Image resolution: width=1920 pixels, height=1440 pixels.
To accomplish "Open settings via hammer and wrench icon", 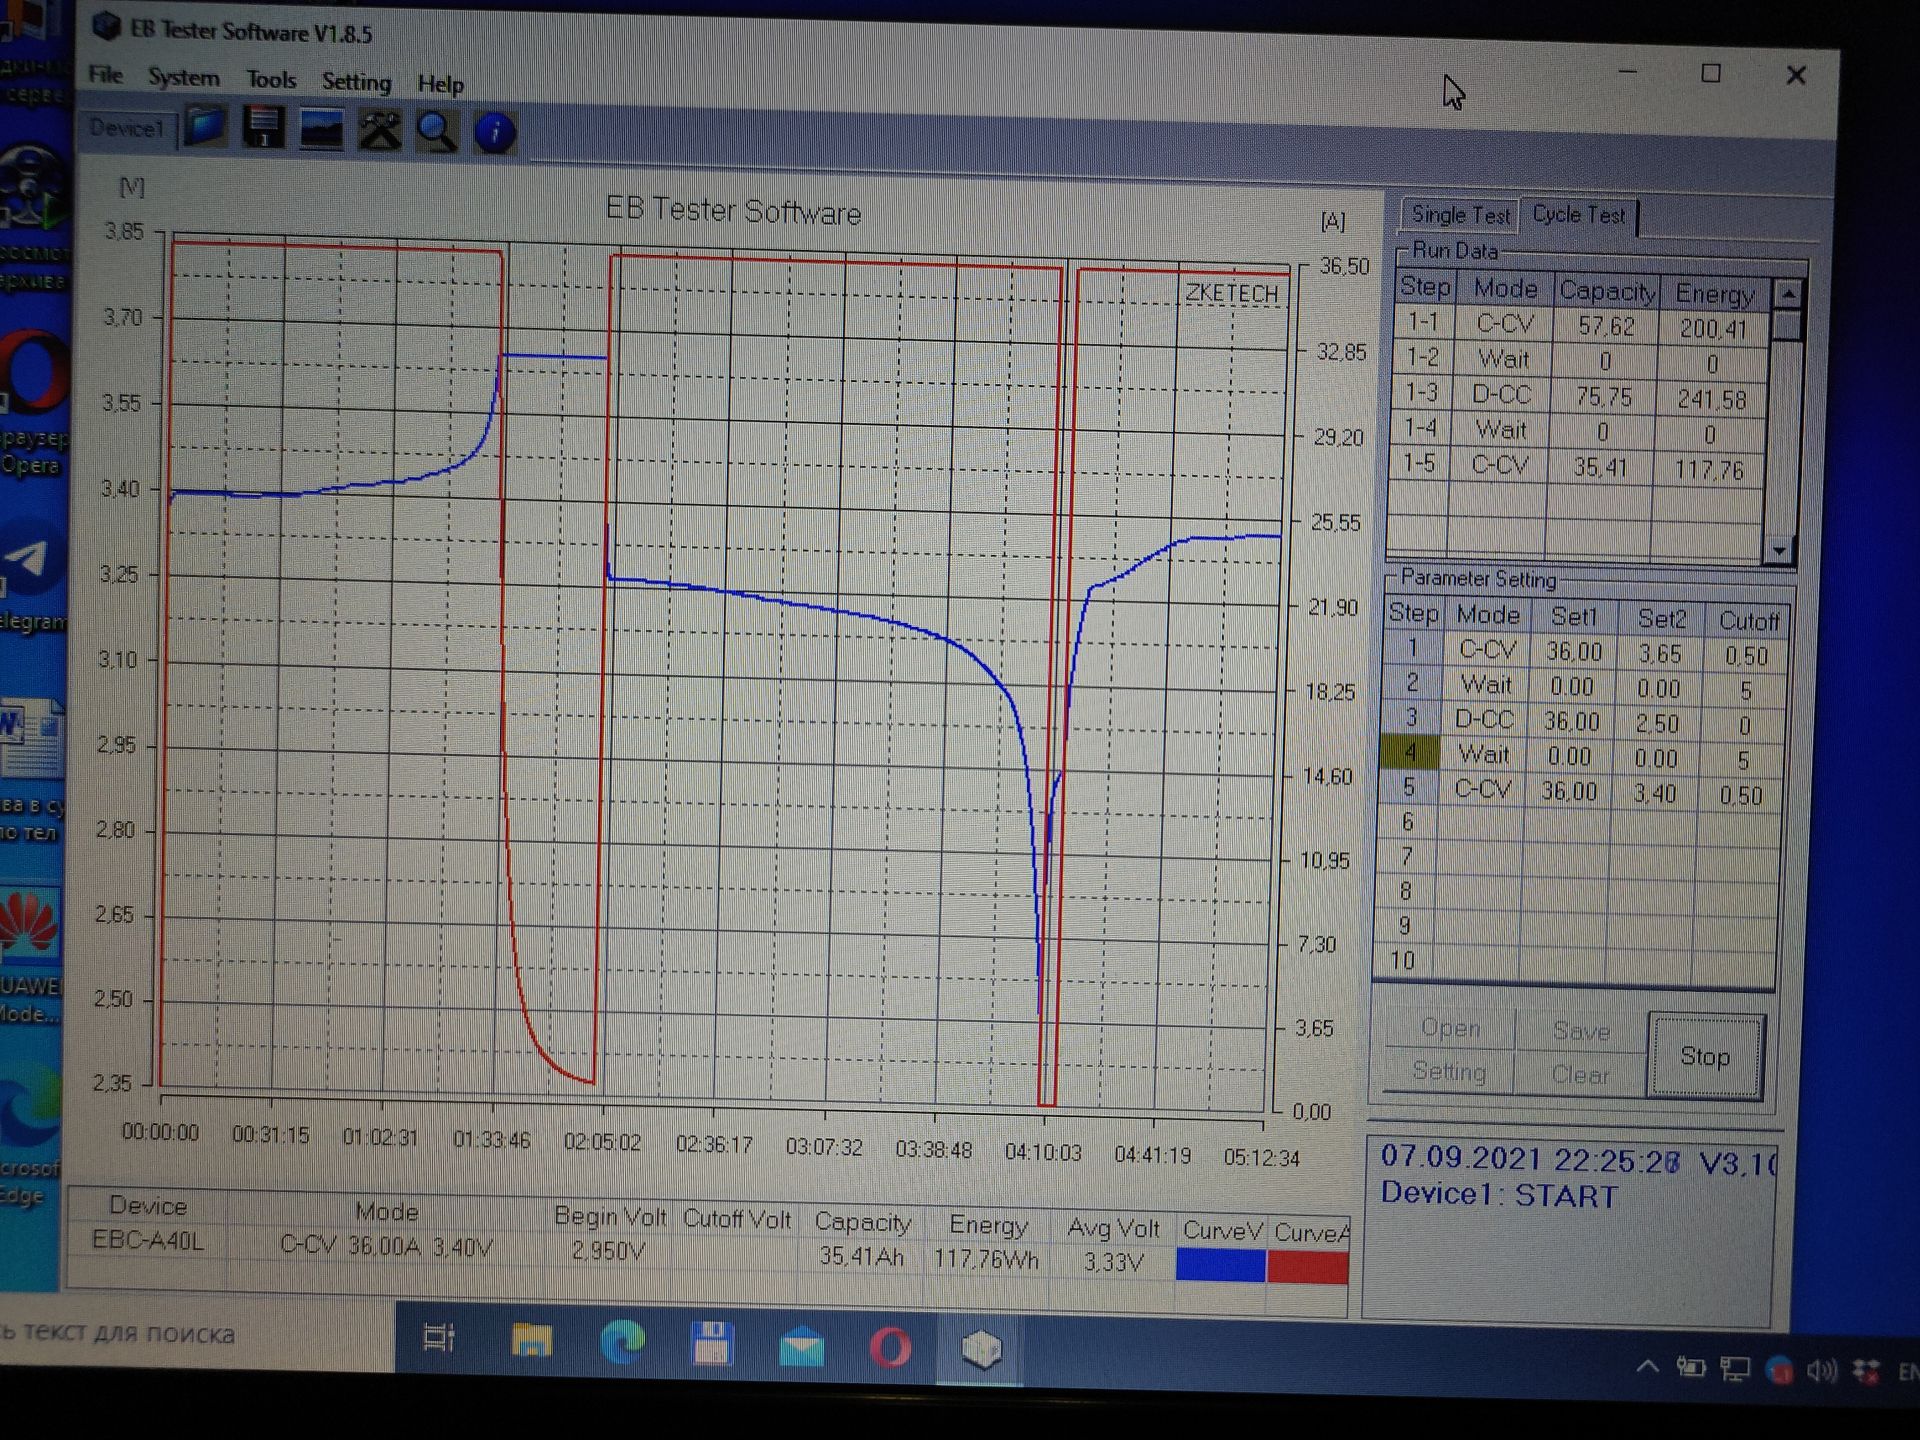I will (379, 131).
